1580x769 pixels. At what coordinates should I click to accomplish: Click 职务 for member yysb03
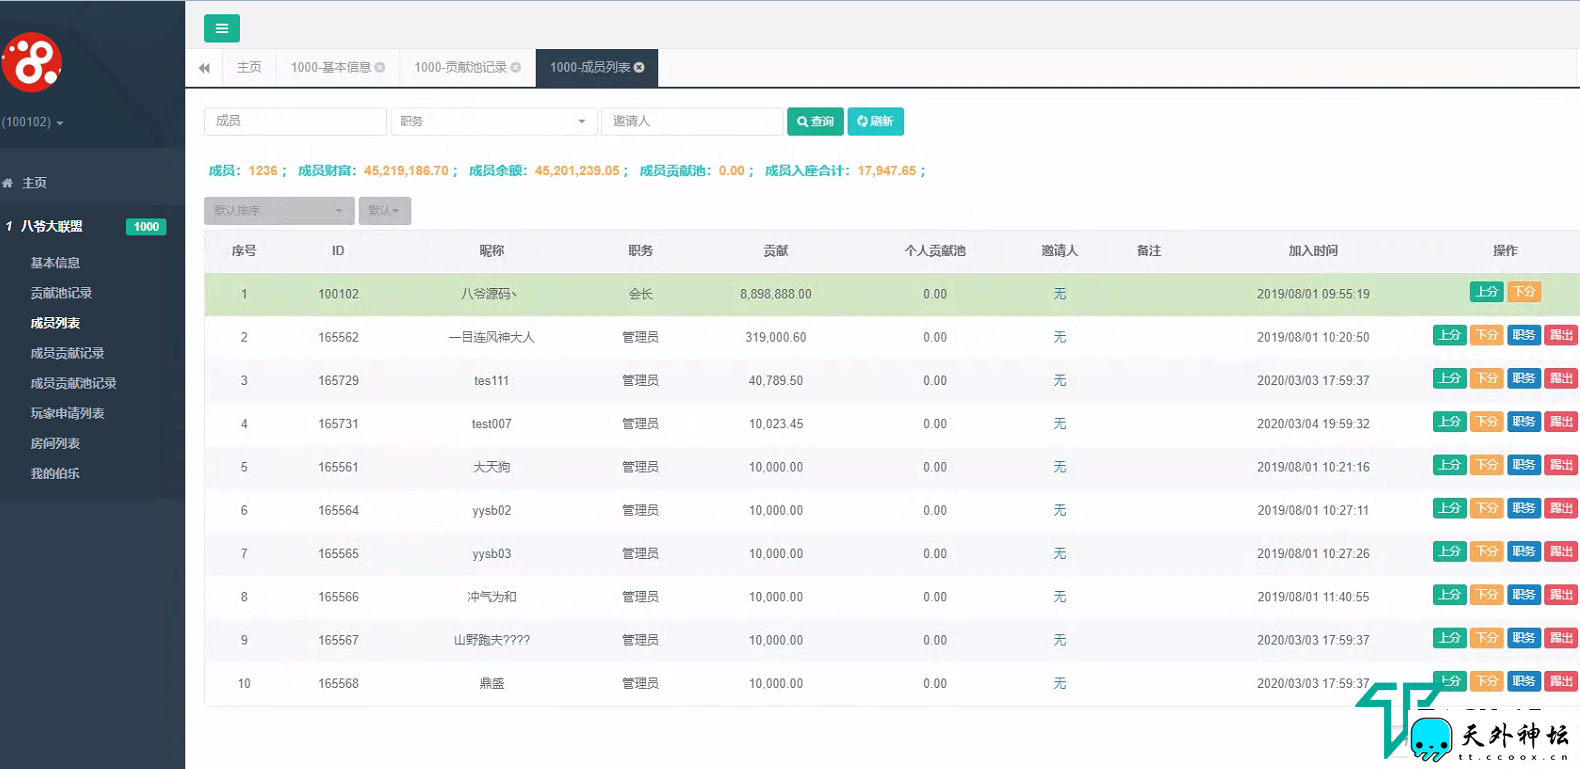[1524, 551]
